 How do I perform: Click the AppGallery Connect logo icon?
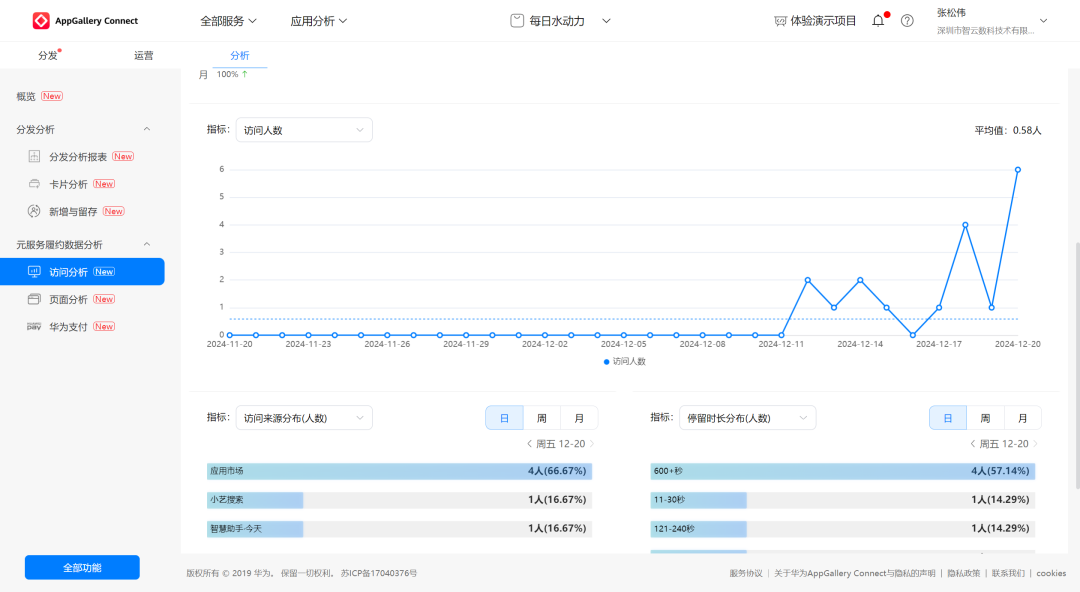coord(41,21)
